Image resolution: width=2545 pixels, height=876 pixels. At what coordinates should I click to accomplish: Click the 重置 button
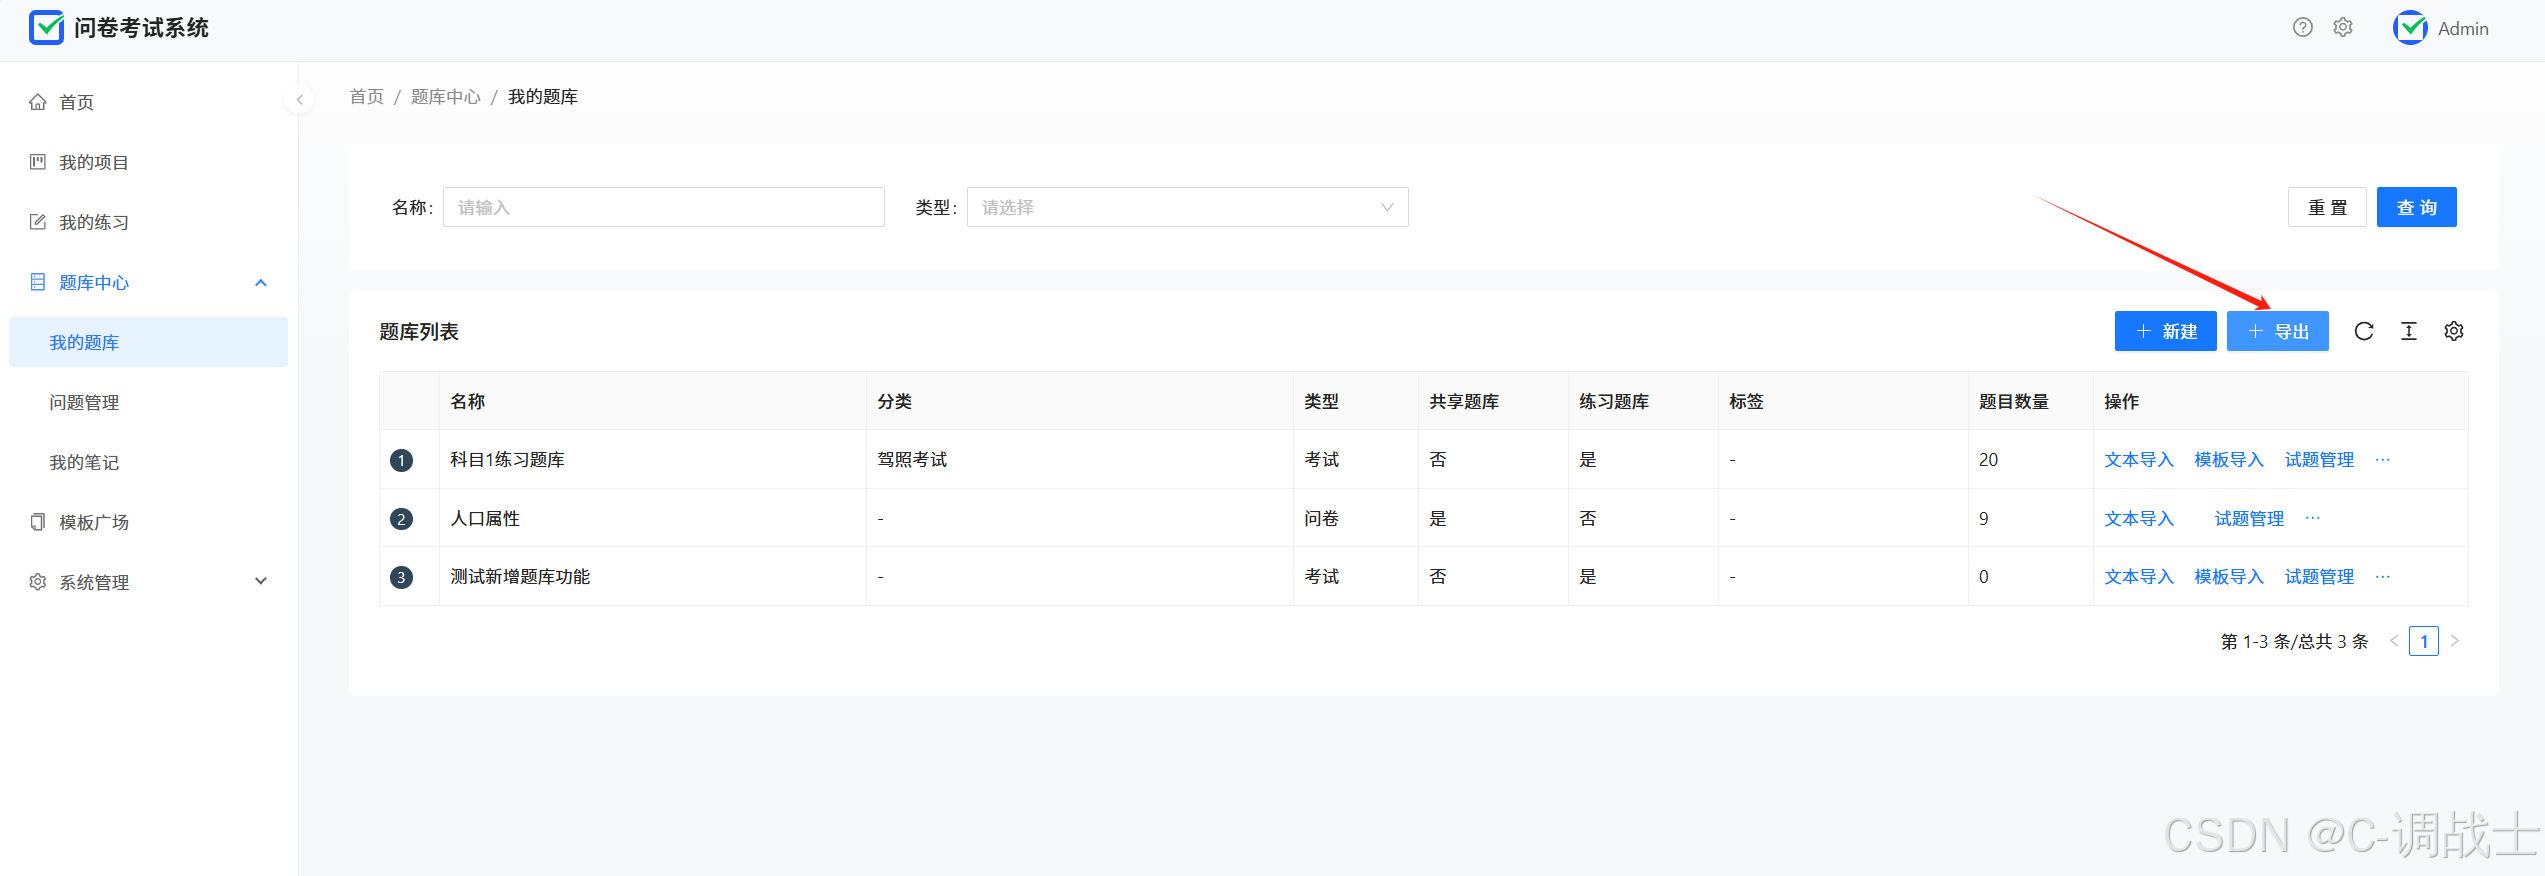2327,207
